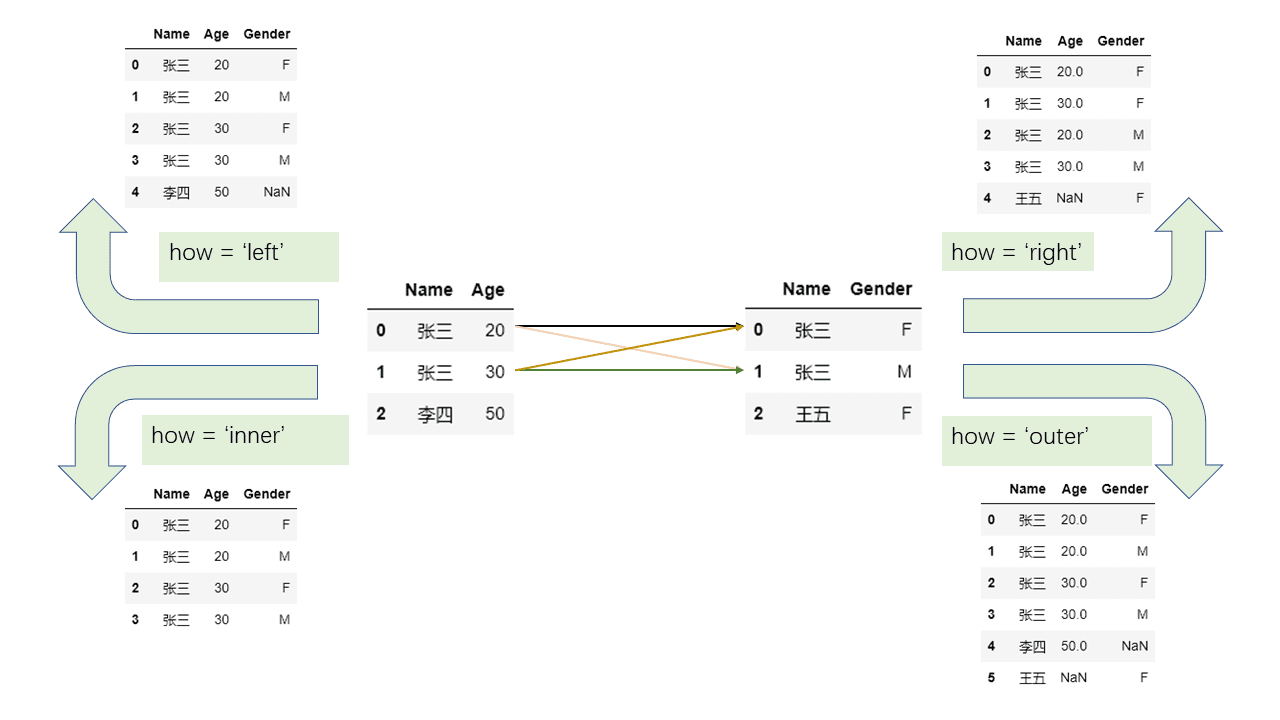This screenshot has width=1280, height=720.
Task: Click the black arrow linking the two center tables
Action: [629, 326]
